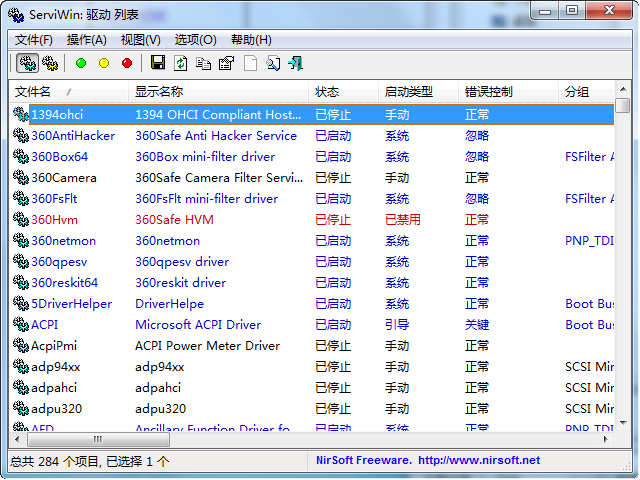Click gear icon of 360Box64 row
Screen dimensions: 640x480
tap(20, 157)
